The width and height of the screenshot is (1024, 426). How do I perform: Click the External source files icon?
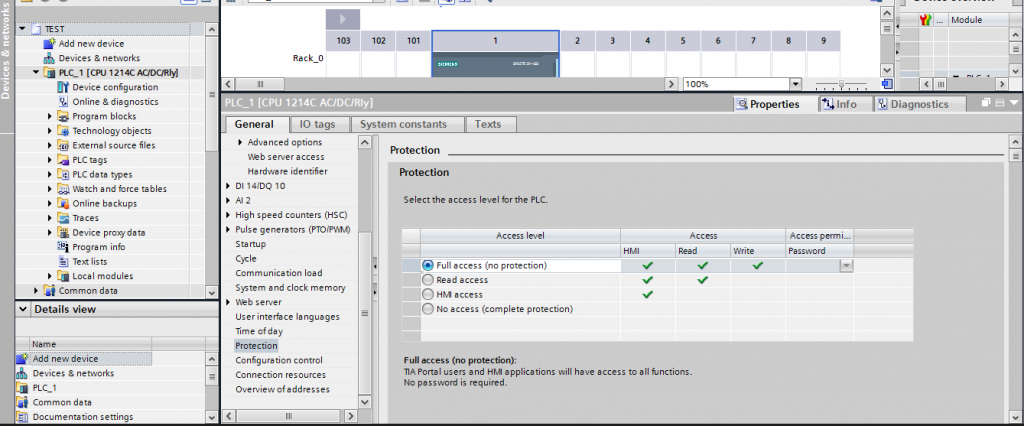coord(63,145)
